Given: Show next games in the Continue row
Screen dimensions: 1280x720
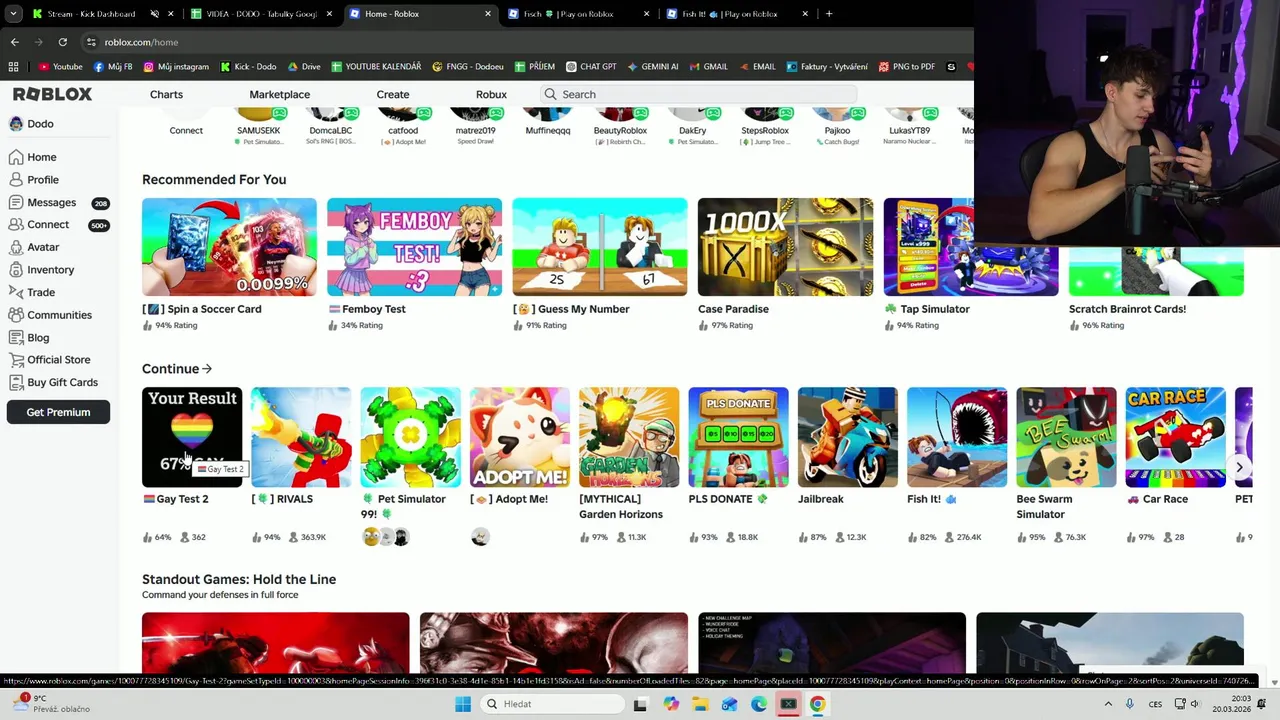Looking at the screenshot, I should coord(1239,467).
